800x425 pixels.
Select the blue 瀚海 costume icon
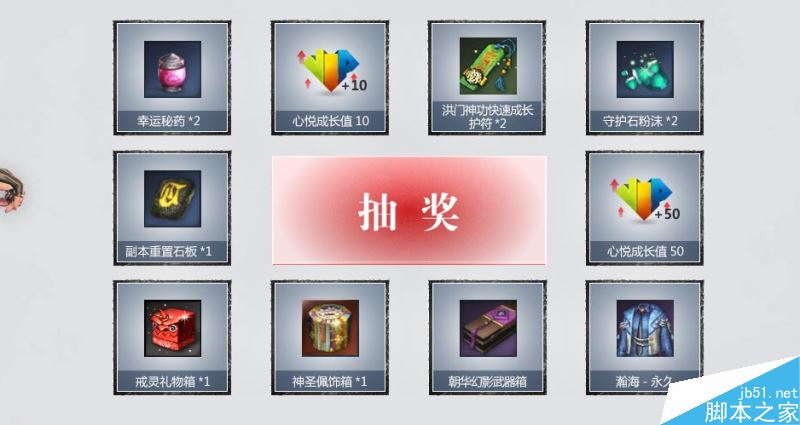pos(645,329)
